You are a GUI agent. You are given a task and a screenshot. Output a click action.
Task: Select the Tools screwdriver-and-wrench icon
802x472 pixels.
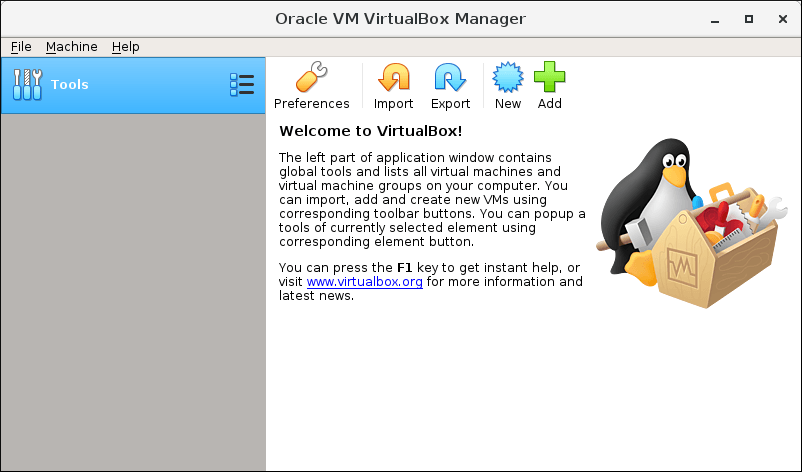28,84
